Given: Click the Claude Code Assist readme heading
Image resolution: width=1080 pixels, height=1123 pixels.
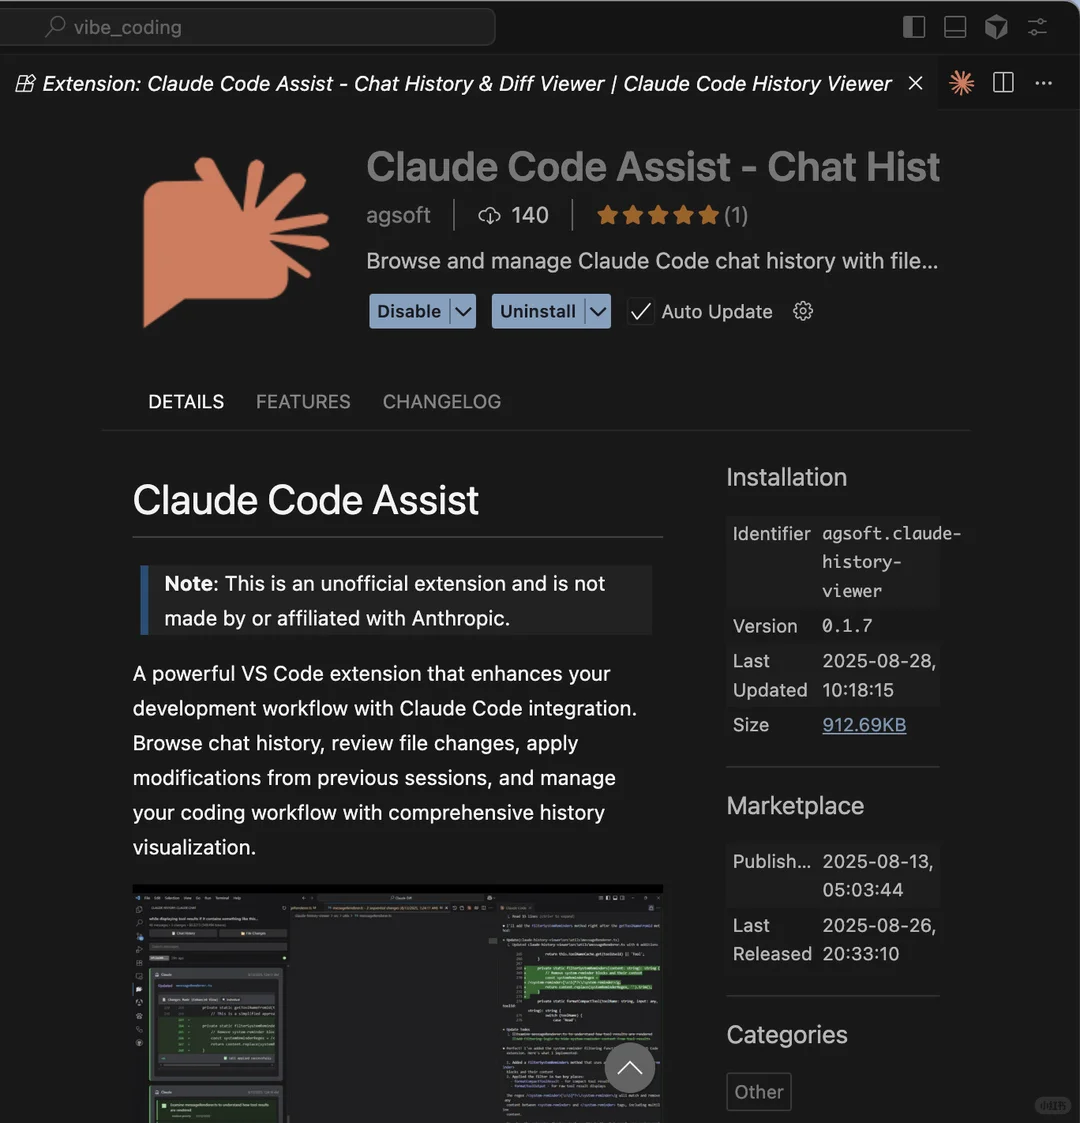Looking at the screenshot, I should click(306, 500).
